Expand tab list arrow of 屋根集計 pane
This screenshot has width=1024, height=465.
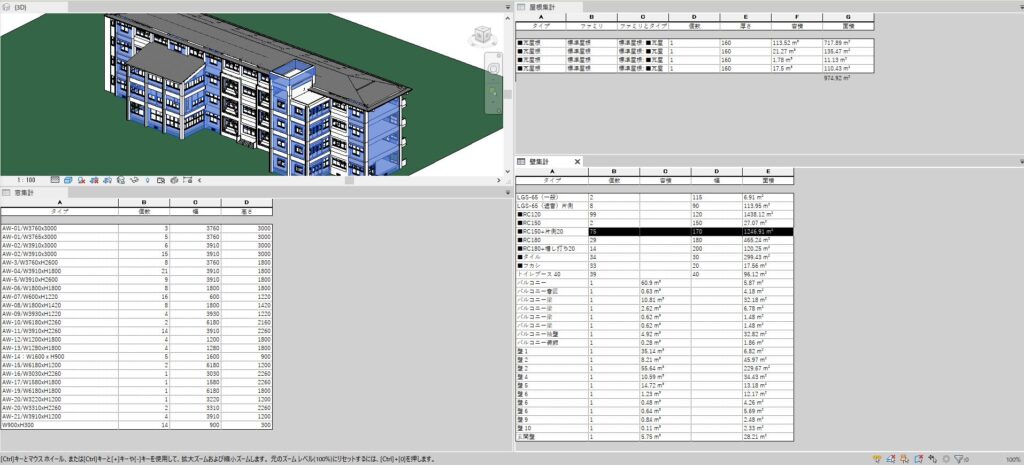pos(1019,7)
